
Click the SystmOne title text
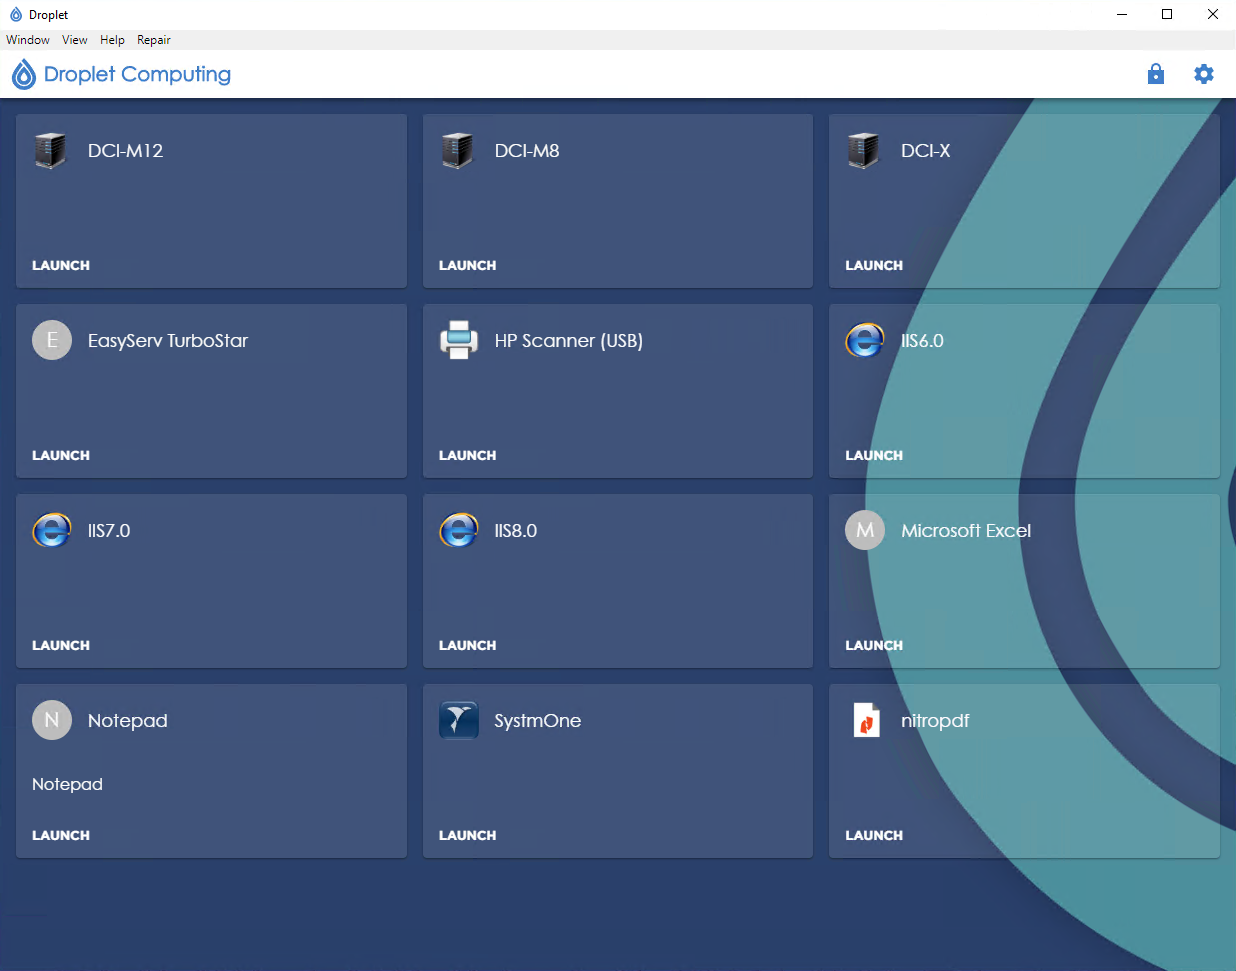coord(538,721)
